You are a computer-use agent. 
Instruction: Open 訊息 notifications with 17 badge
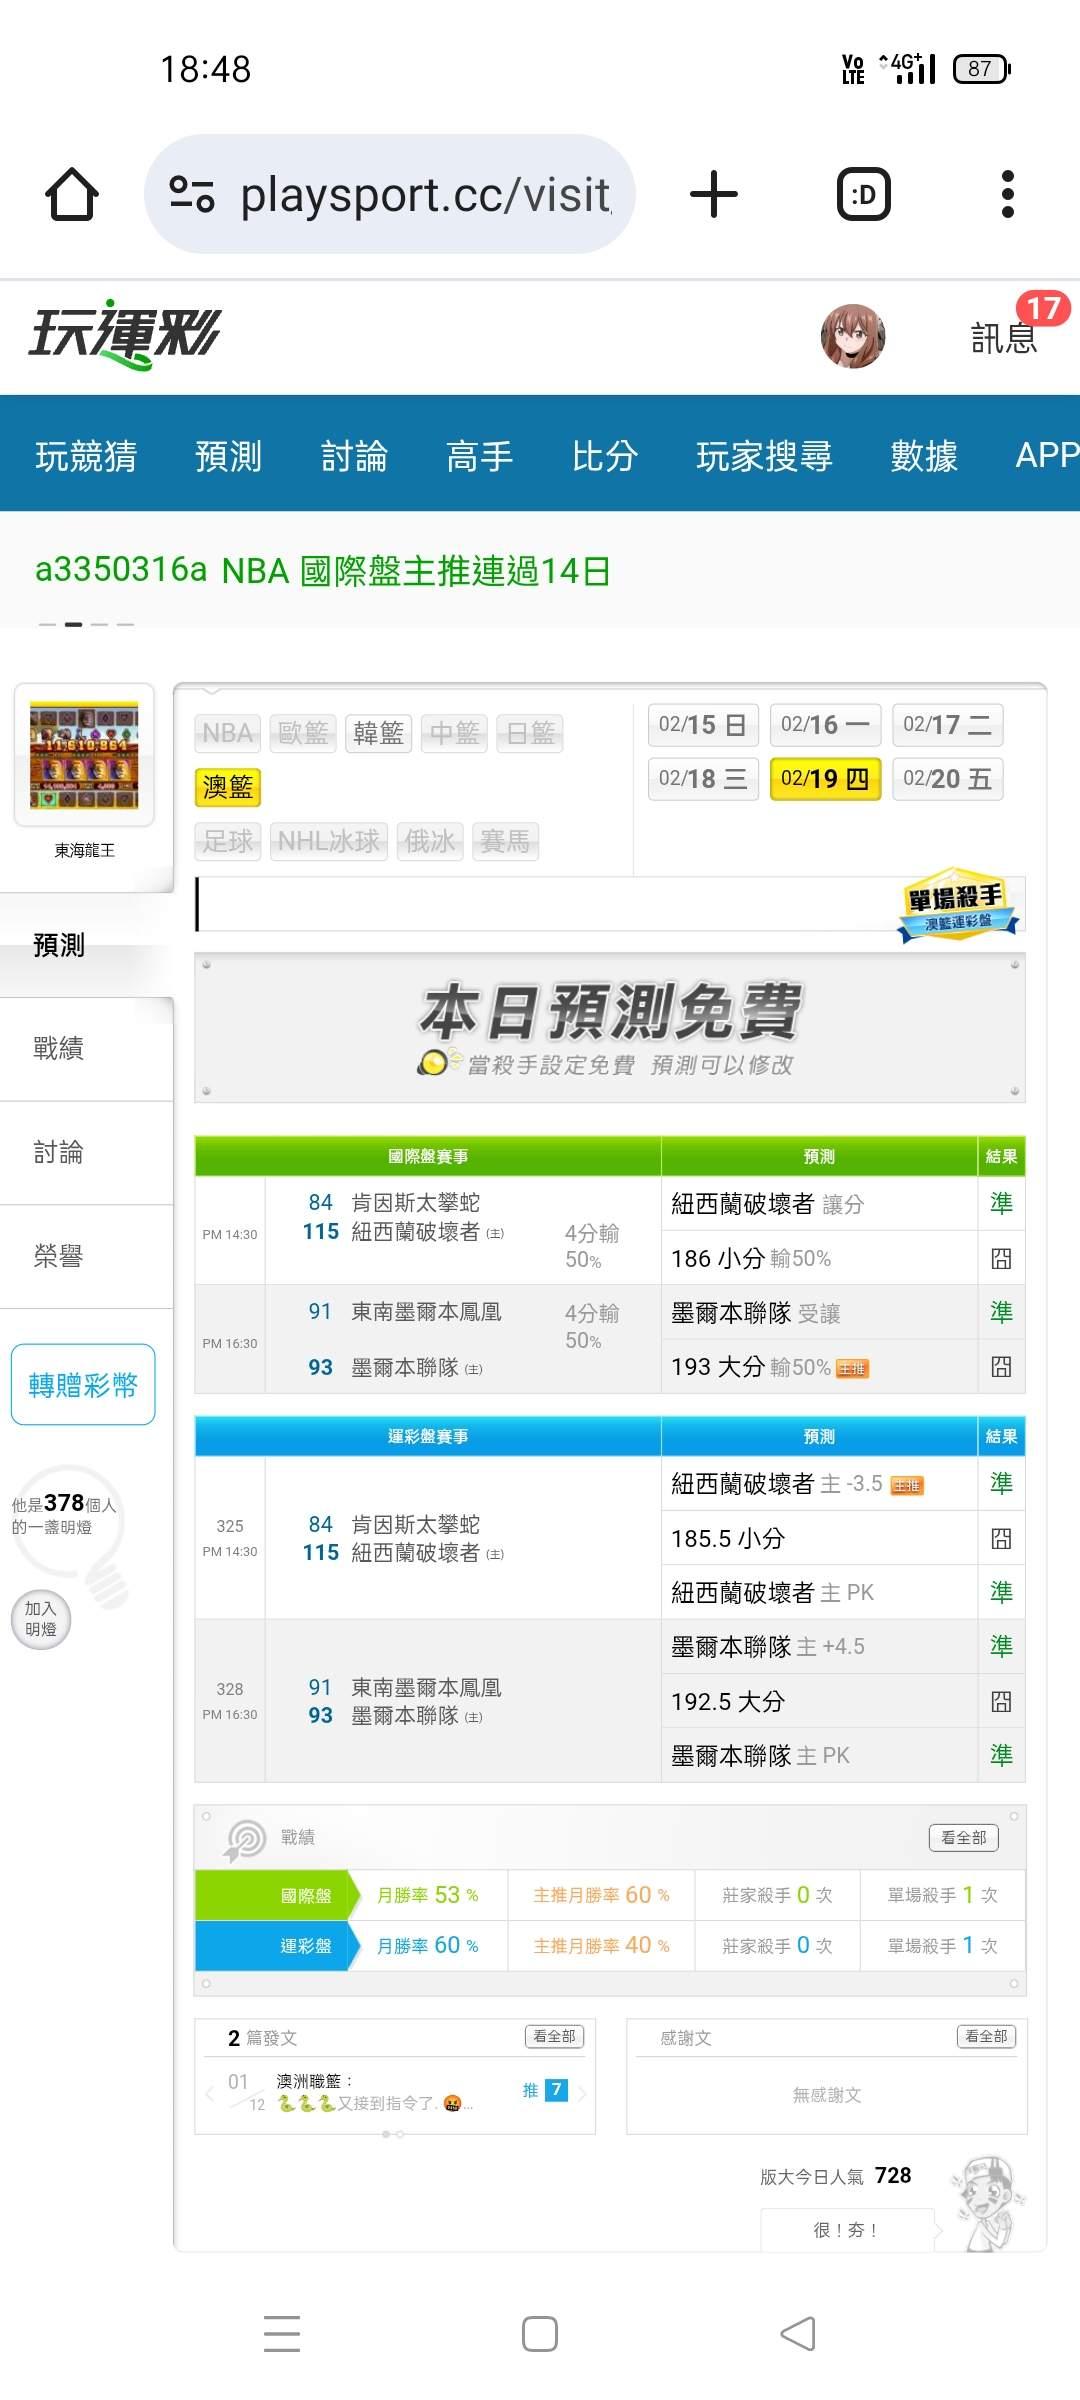(x=1005, y=336)
